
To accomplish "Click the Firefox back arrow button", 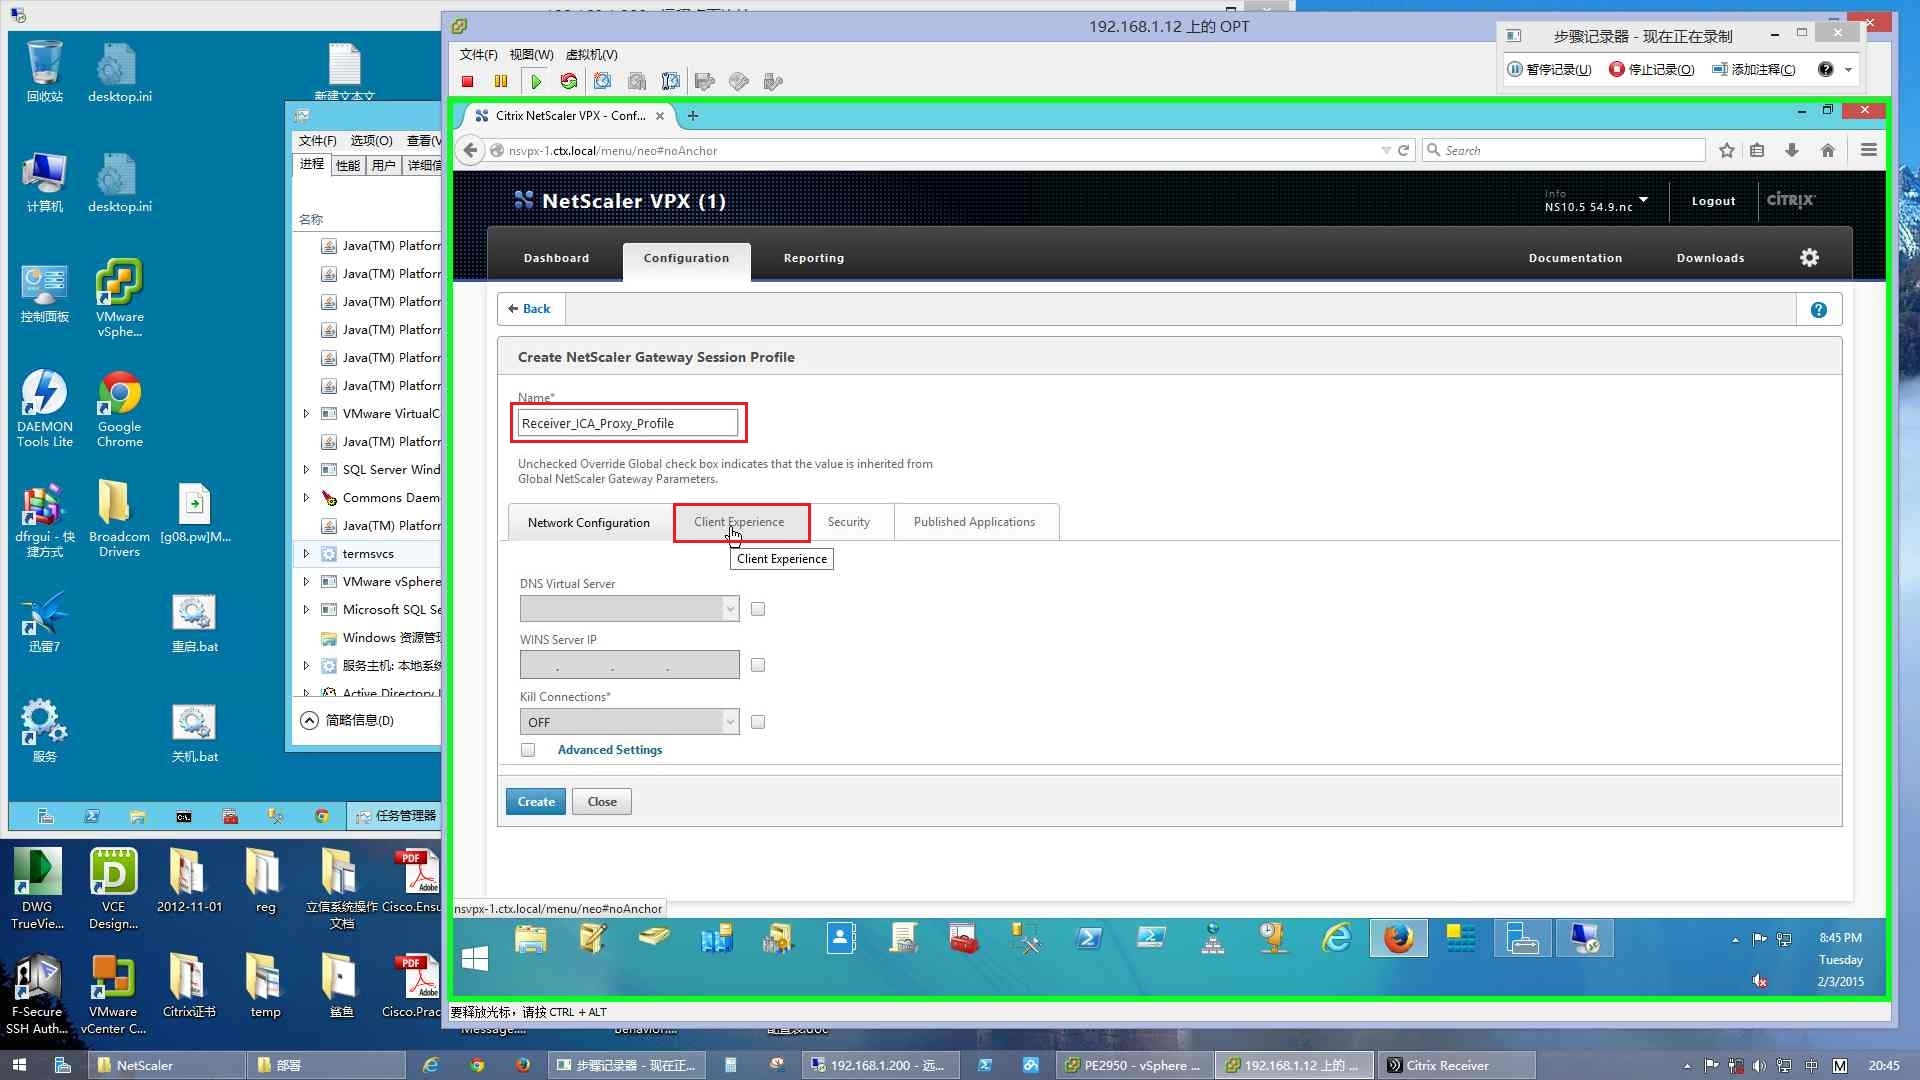I will coord(470,151).
